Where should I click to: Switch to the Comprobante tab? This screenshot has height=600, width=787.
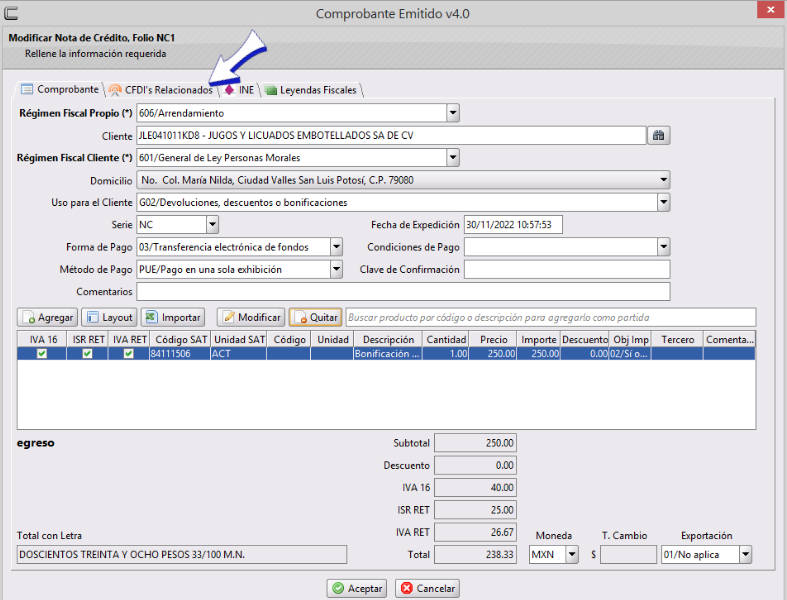(x=60, y=89)
